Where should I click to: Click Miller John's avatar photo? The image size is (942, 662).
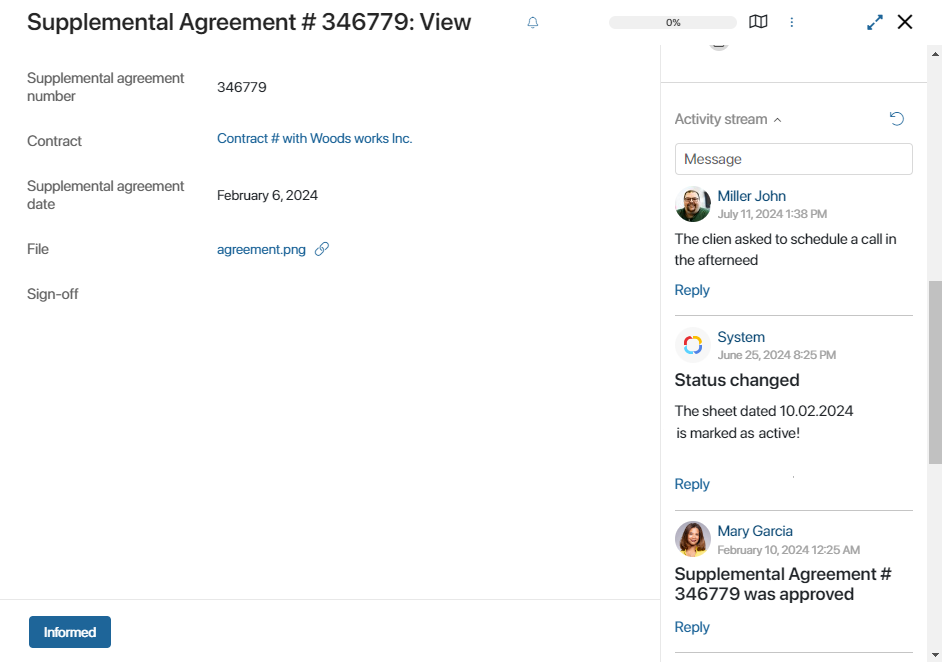693,204
